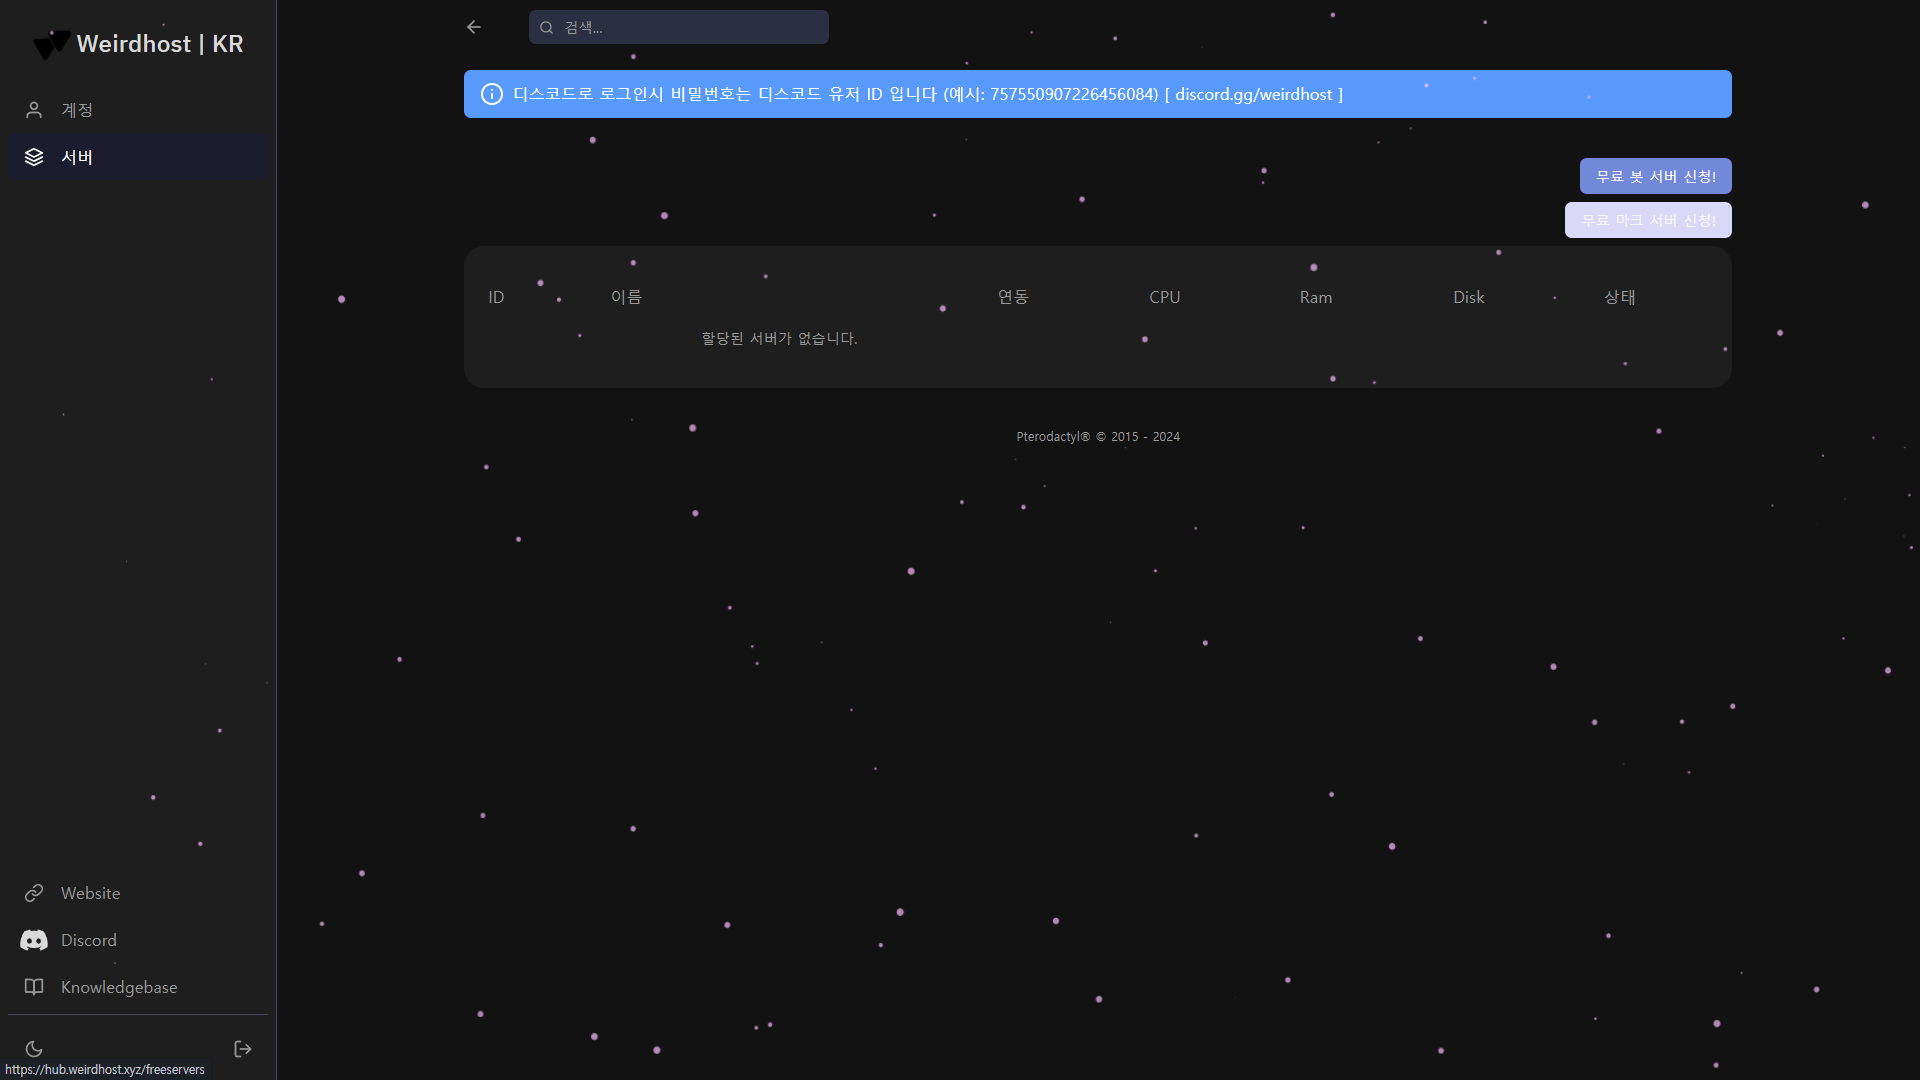The image size is (1920, 1080).
Task: Select the 서버 sidebar menu item
Action: coord(77,157)
